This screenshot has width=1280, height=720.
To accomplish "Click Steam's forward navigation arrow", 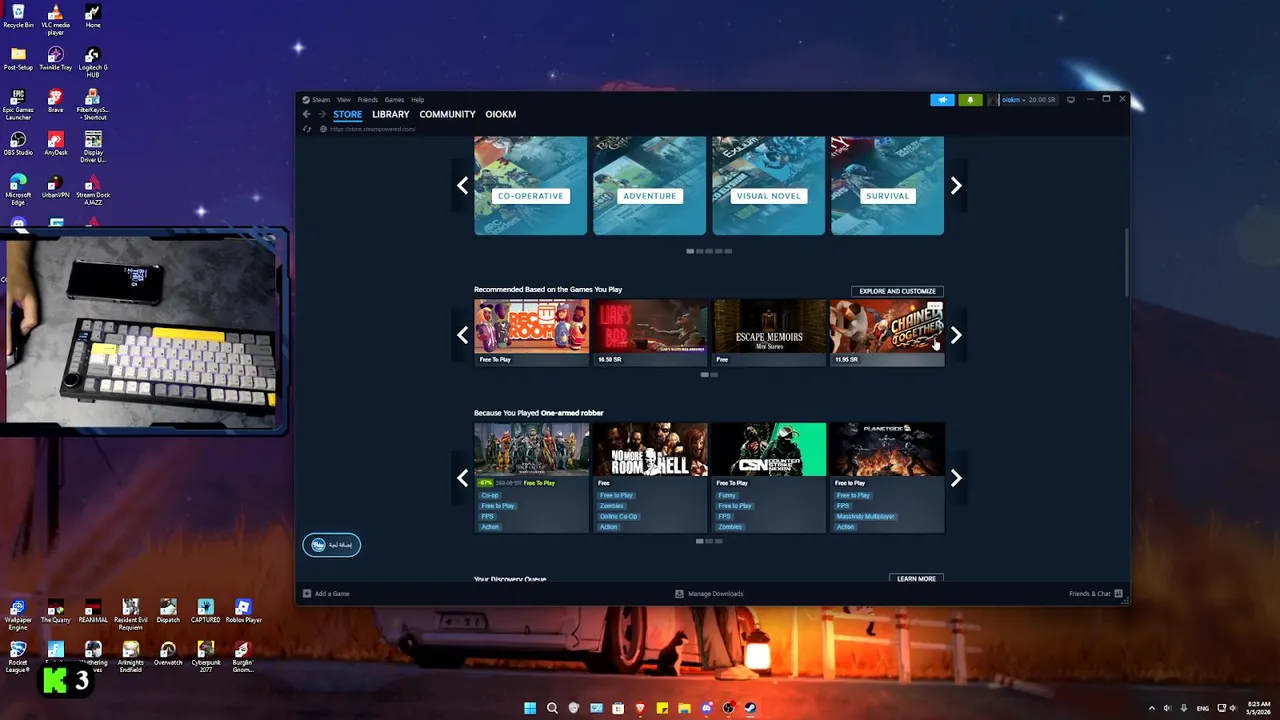I will pyautogui.click(x=322, y=114).
